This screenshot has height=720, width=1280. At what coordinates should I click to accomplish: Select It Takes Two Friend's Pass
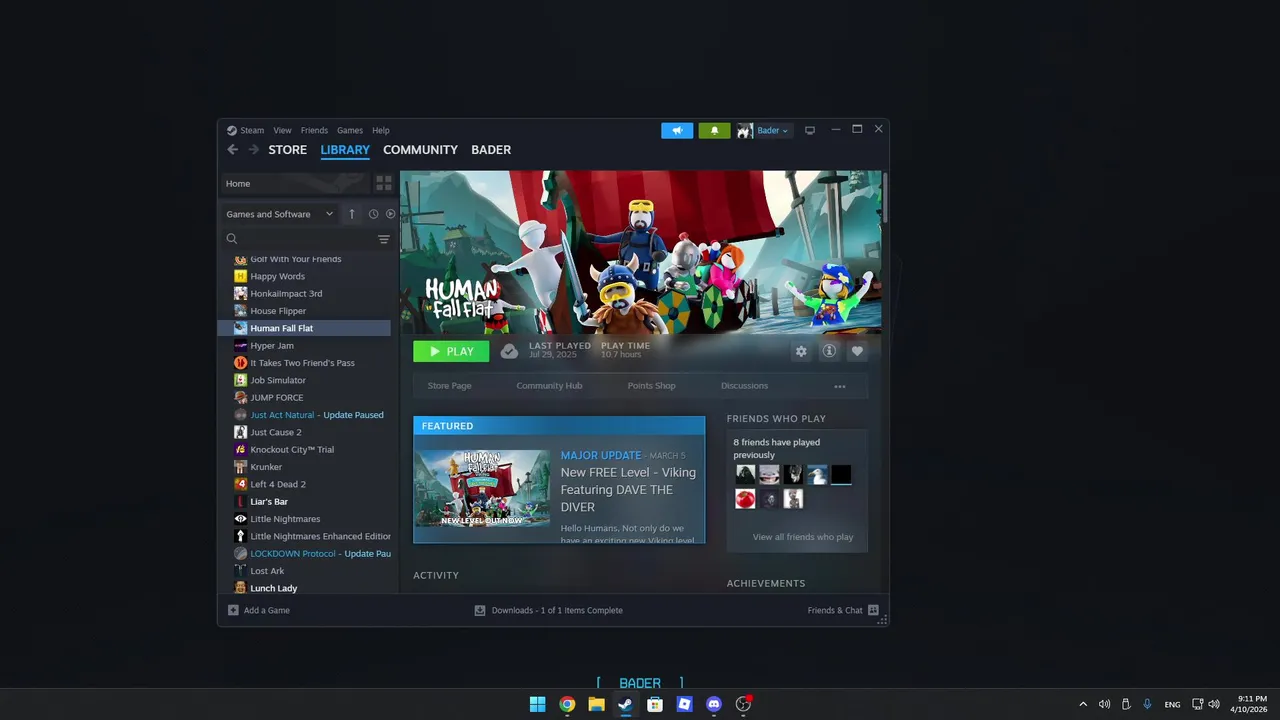[302, 363]
